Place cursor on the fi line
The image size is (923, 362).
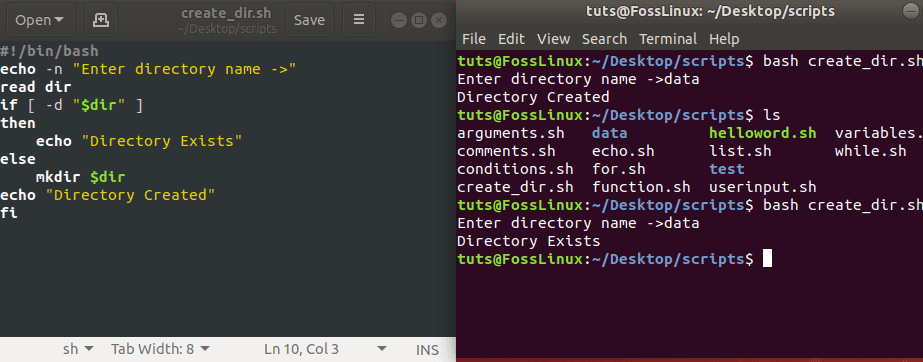click(x=9, y=213)
